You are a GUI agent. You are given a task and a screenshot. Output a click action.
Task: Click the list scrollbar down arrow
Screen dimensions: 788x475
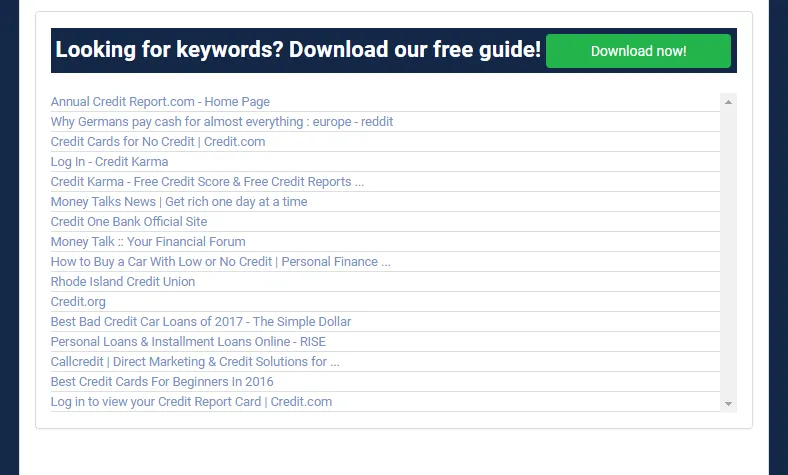point(728,404)
